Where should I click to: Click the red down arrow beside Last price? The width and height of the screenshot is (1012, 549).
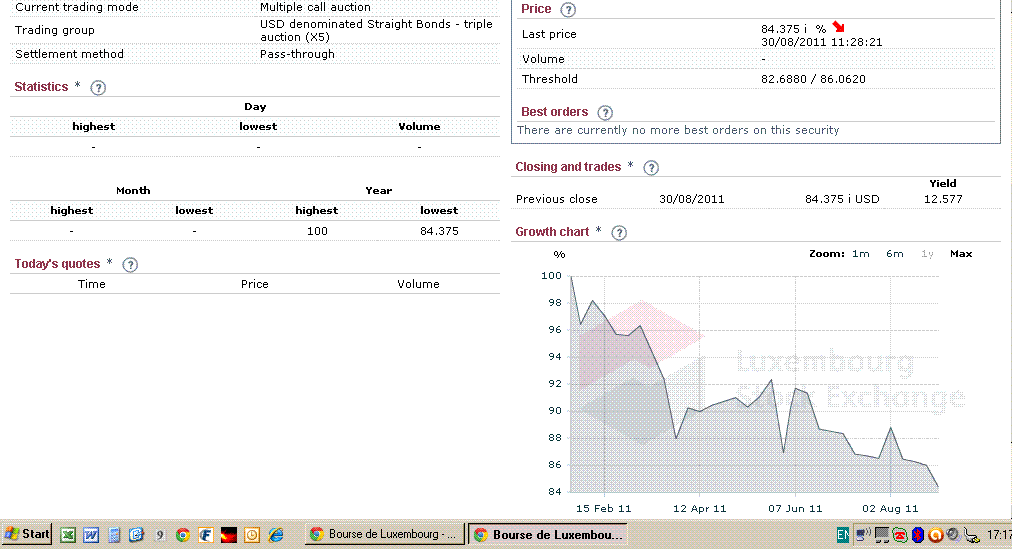838,28
